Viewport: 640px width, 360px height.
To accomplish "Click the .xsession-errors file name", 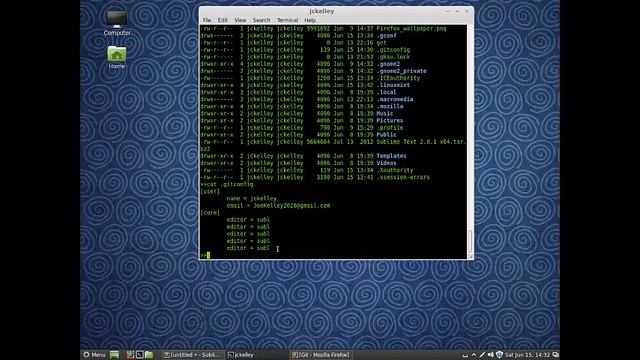I will click(x=403, y=177).
